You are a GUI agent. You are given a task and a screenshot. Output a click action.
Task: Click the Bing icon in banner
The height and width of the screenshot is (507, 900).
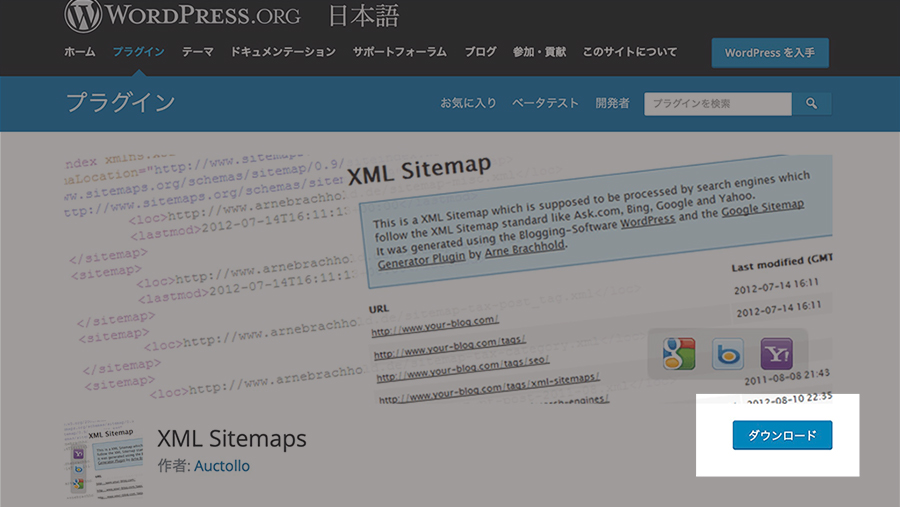(728, 353)
